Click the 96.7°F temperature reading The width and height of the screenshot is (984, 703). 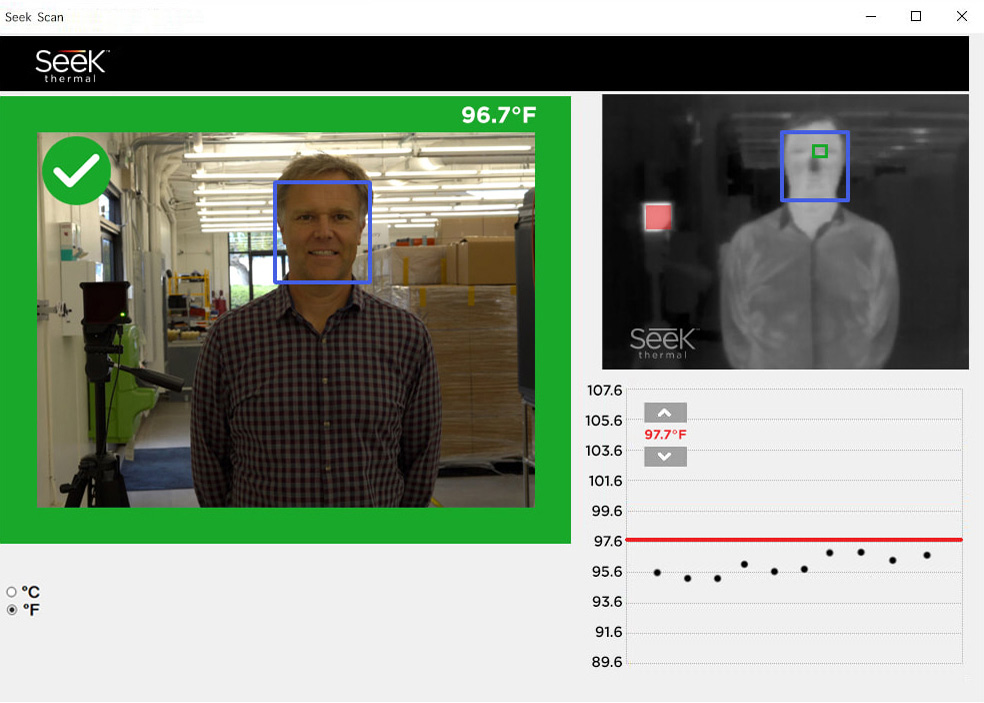[499, 115]
